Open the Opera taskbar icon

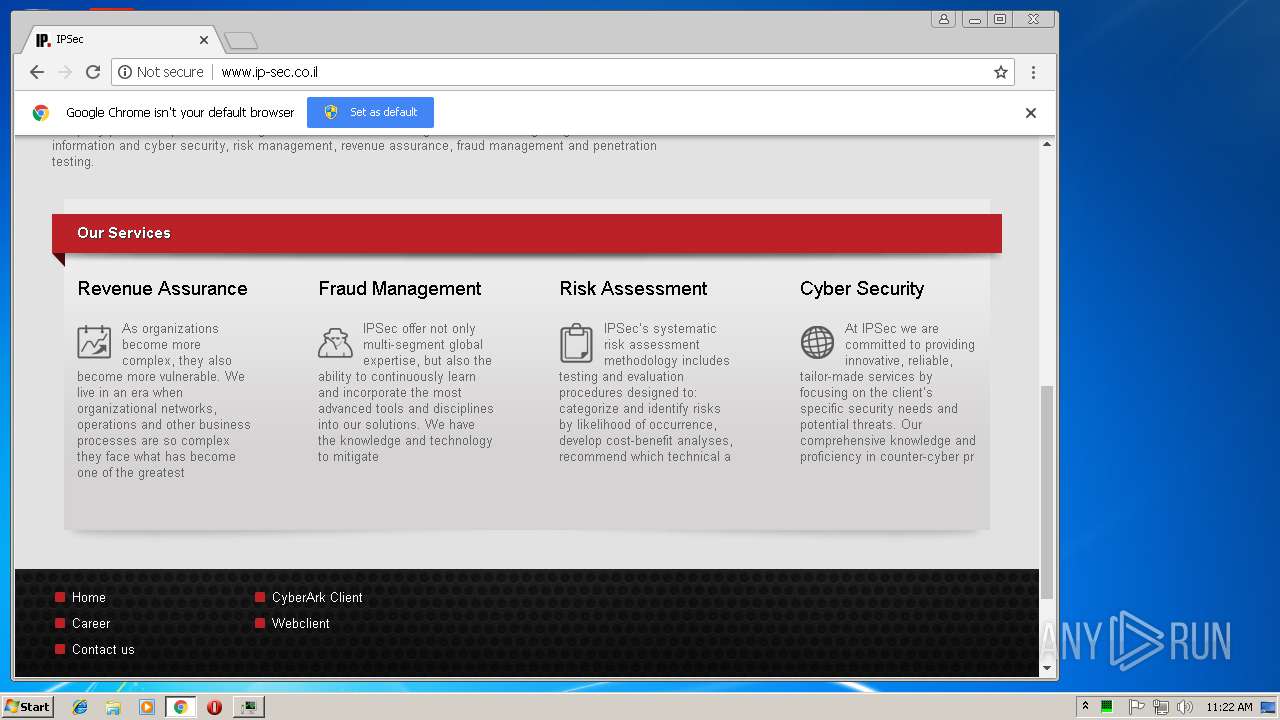tap(214, 707)
